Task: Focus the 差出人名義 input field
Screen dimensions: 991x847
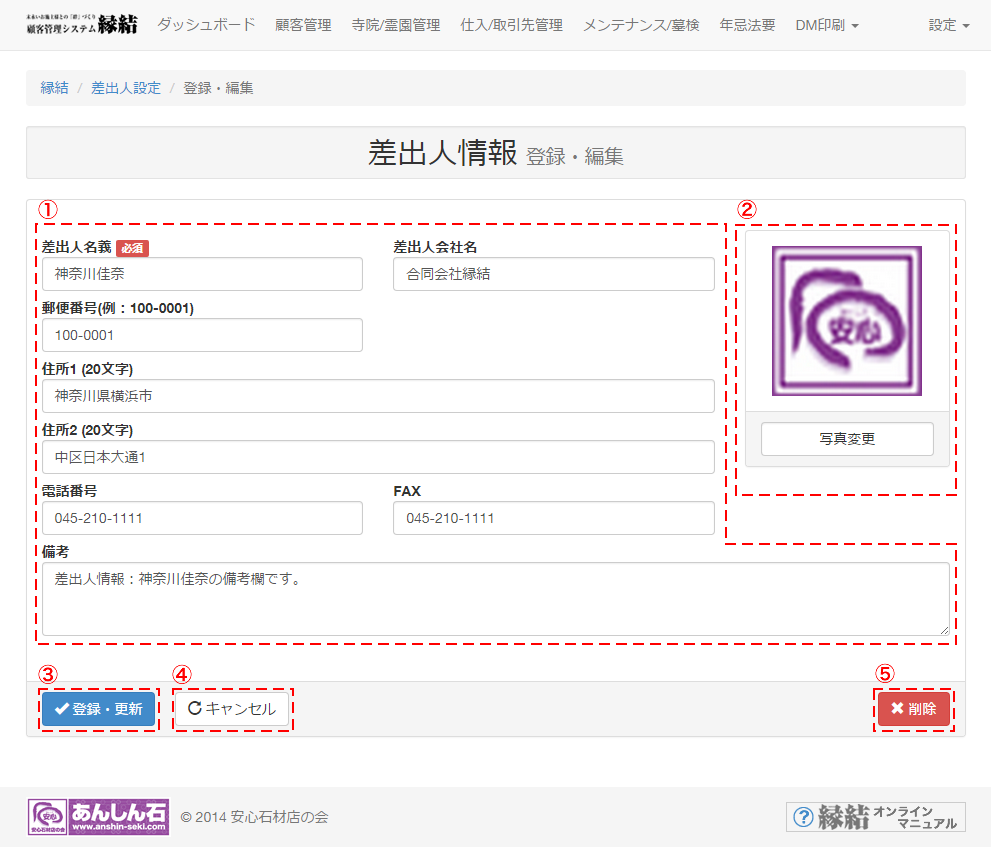Action: point(202,274)
